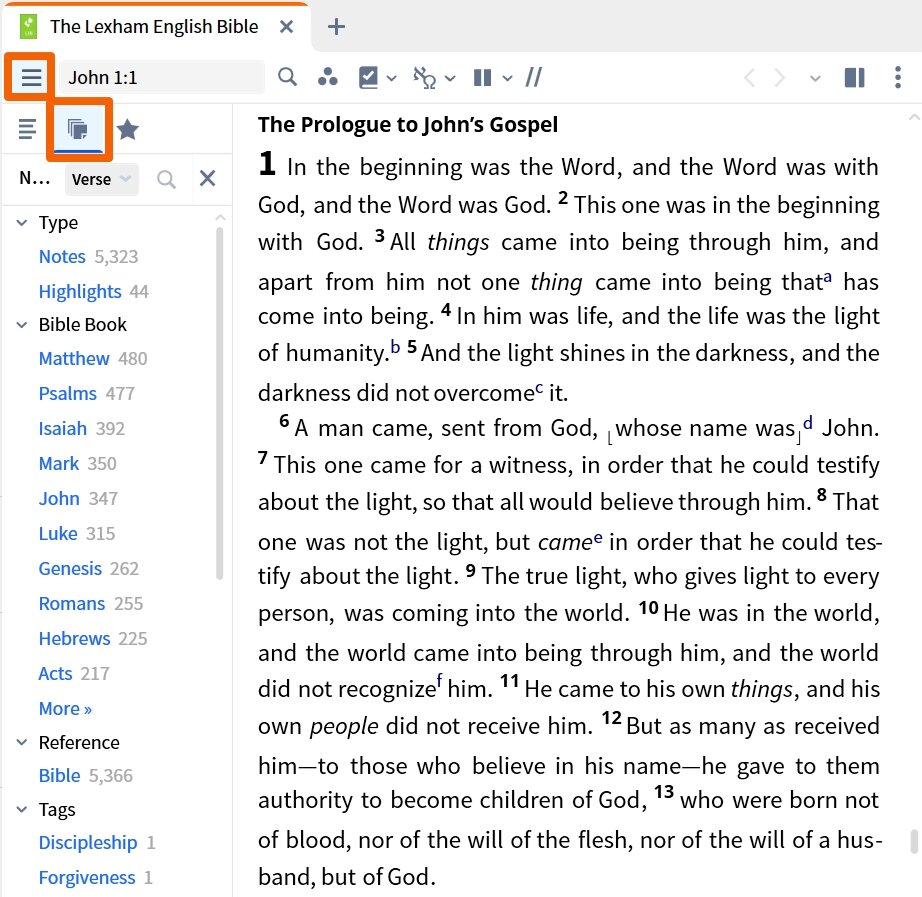Open footnote b after 'humanity'
This screenshot has height=897, width=922.
tap(396, 347)
